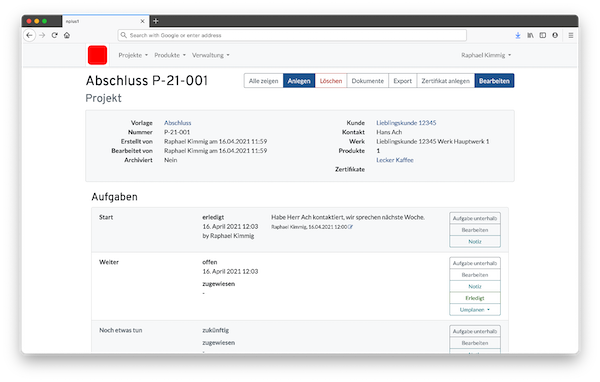The height and width of the screenshot is (382, 600).
Task: Open the Firefox account icon
Action: [x=555, y=35]
